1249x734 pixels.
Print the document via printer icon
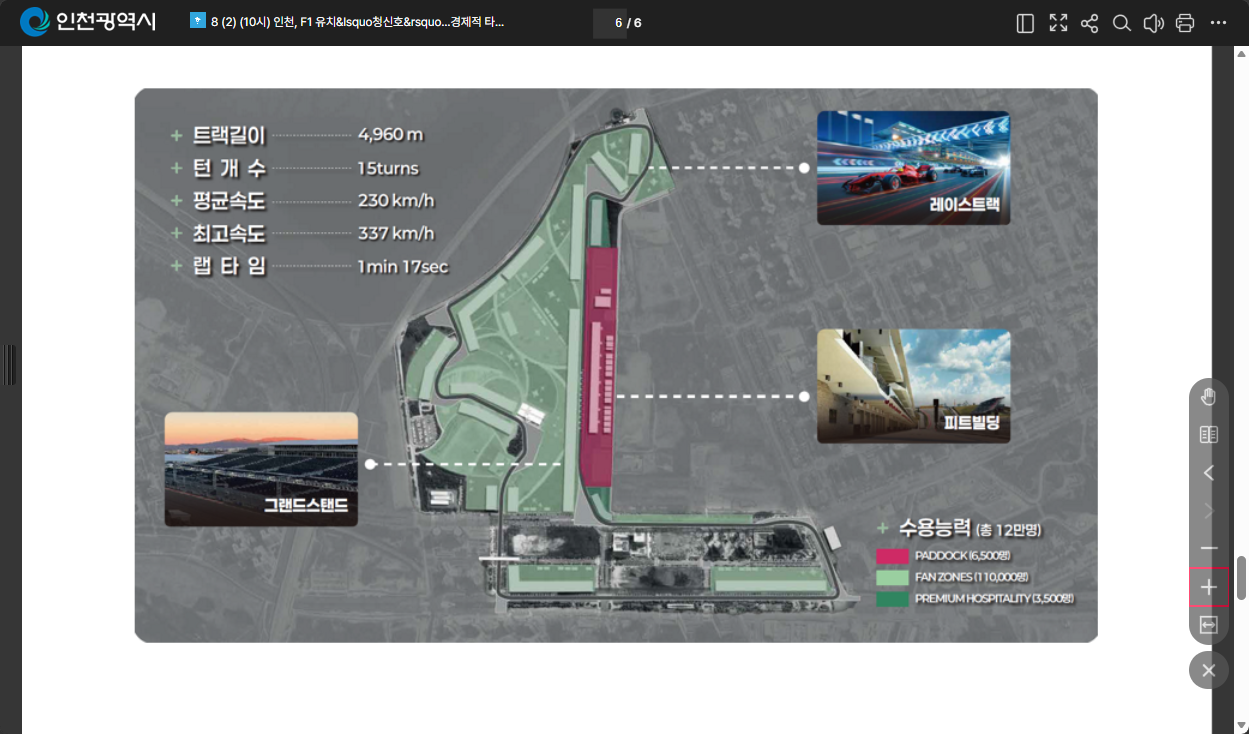coord(1186,23)
